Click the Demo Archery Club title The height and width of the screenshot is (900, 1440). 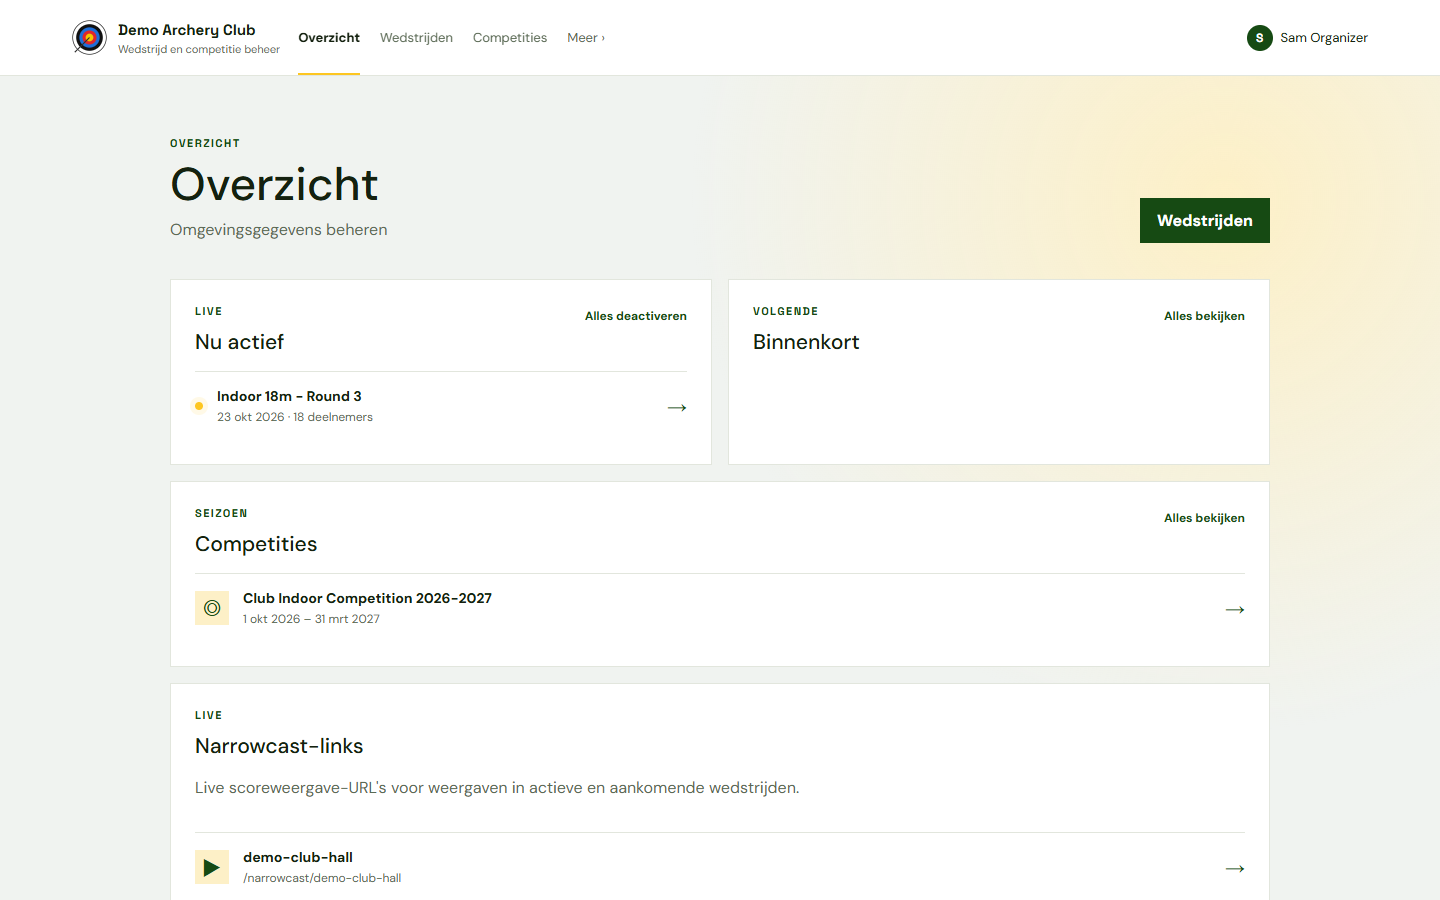187,30
